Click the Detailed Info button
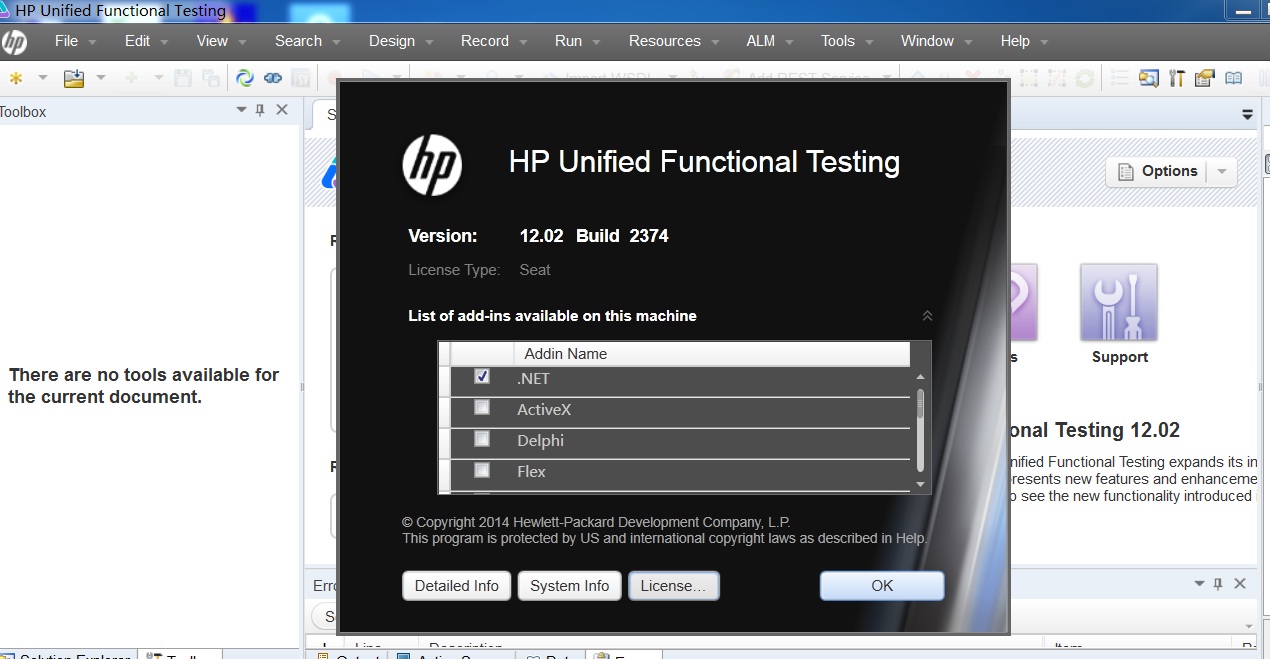Viewport: 1270px width, 659px height. pos(456,586)
